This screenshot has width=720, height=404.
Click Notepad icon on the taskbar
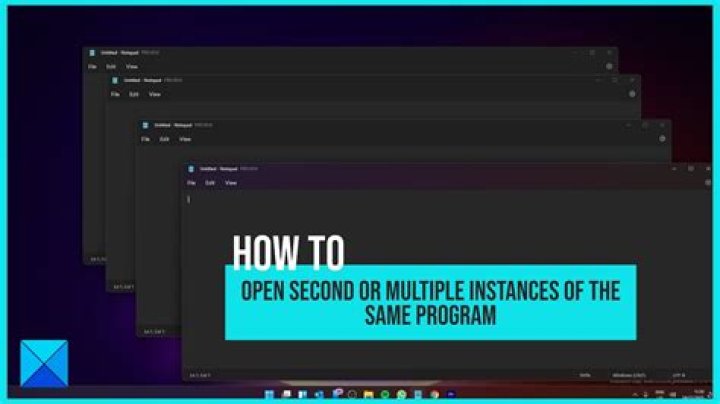[x=418, y=394]
